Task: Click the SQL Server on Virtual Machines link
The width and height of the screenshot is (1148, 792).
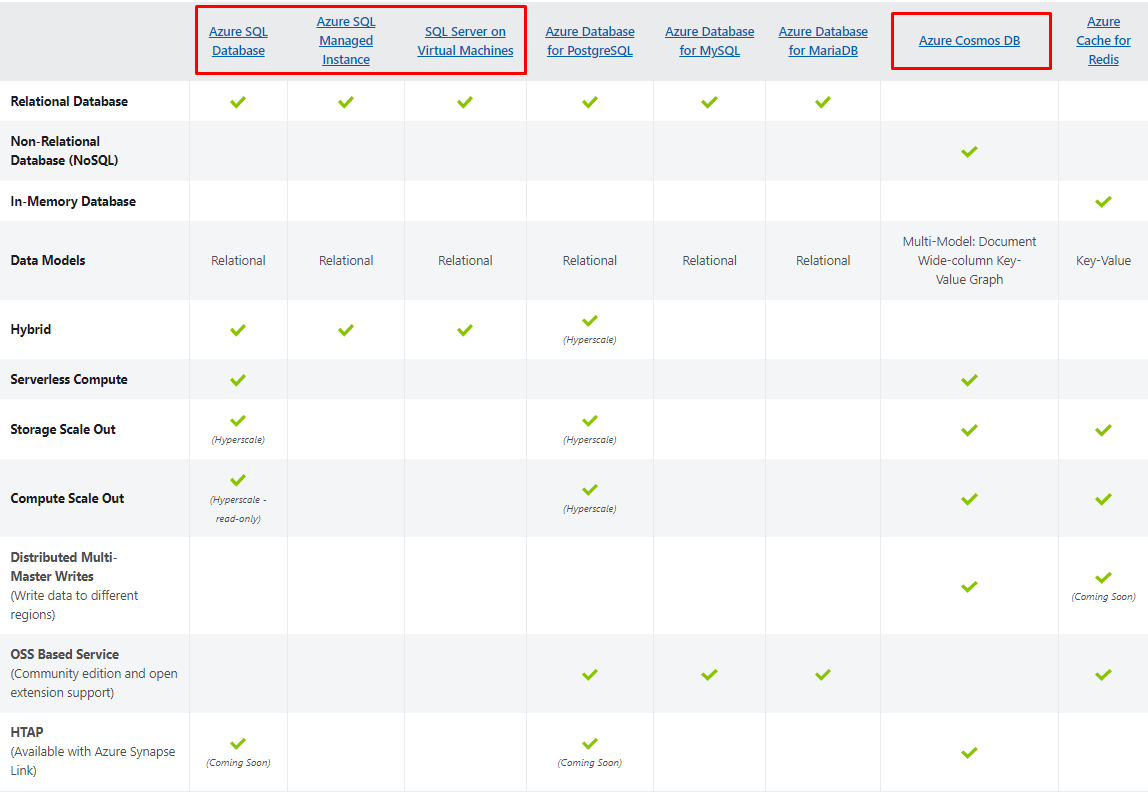Action: pos(465,41)
